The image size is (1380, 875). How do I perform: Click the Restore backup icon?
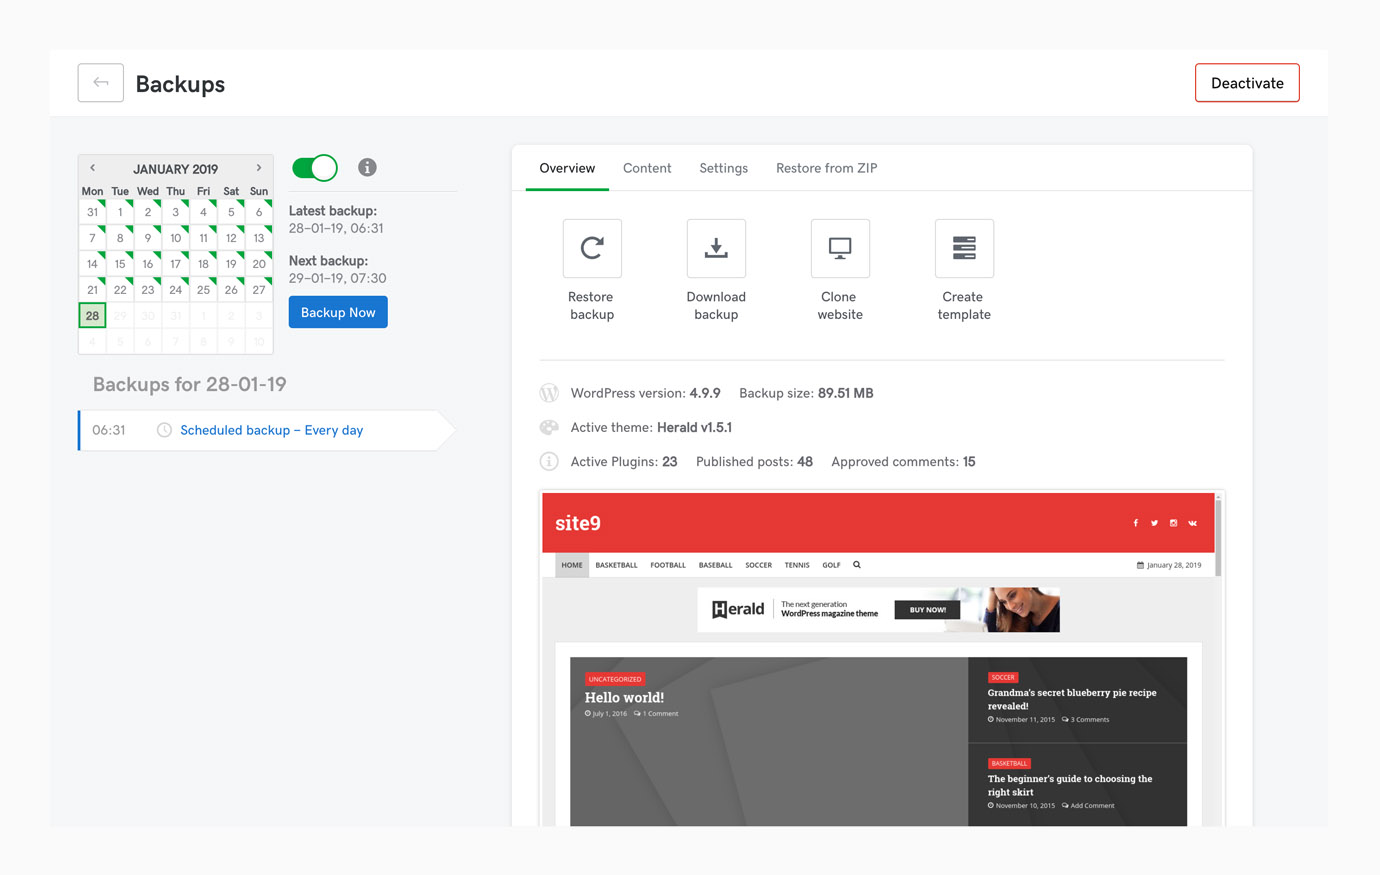click(592, 248)
